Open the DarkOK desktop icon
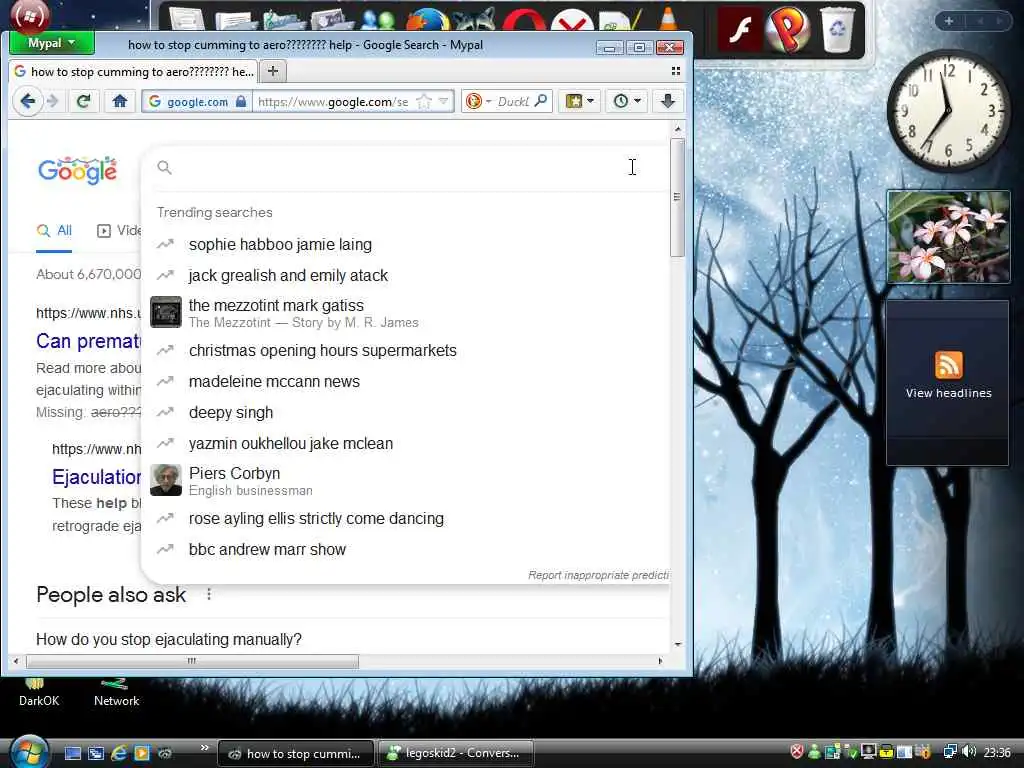1024x768 pixels. [x=39, y=694]
